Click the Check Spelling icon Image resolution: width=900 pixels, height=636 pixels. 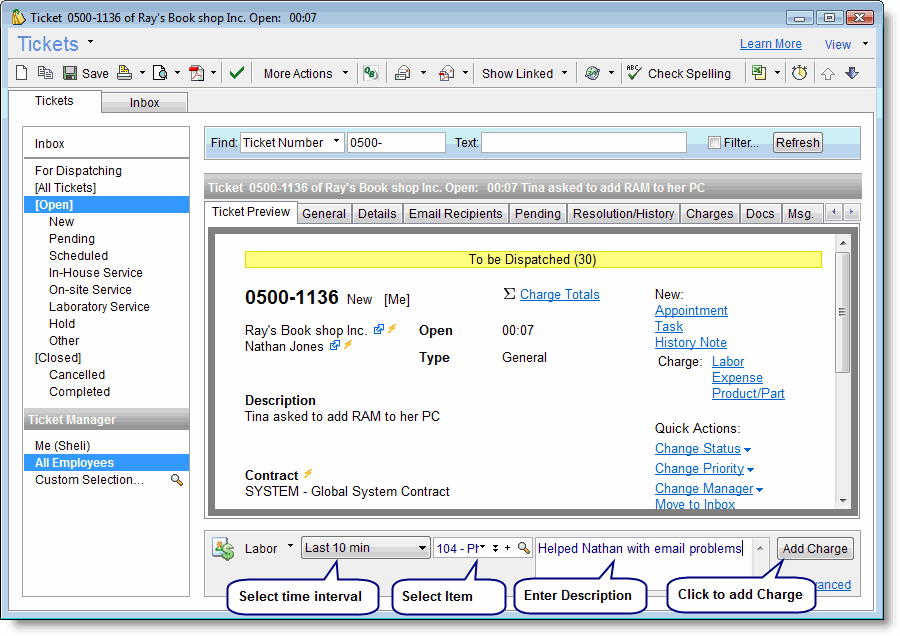[x=634, y=73]
